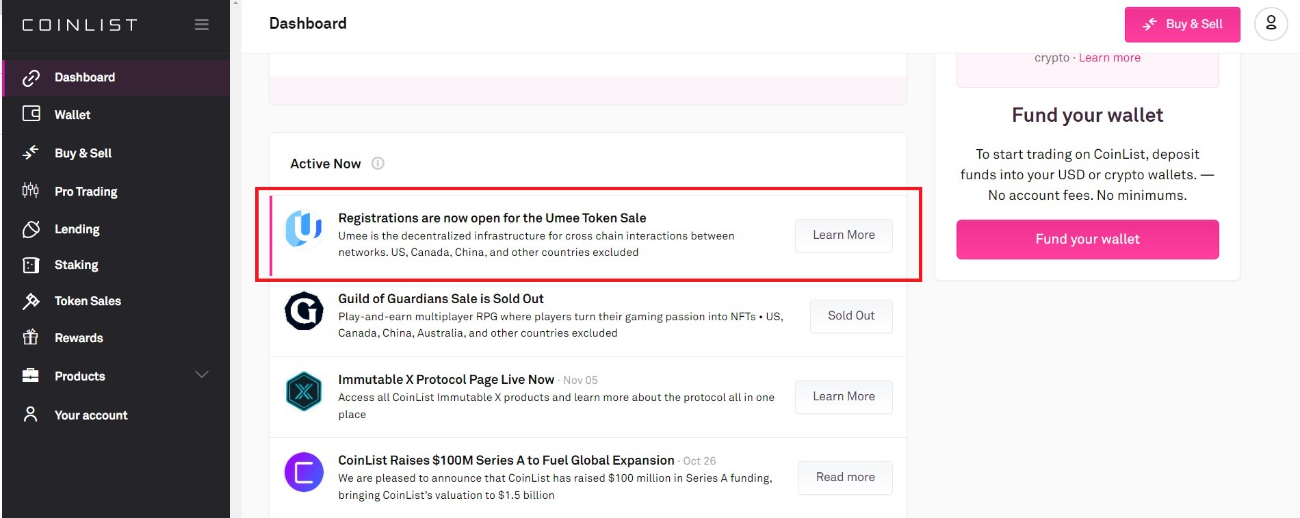Click the COINLIST logo in sidebar

point(80,25)
